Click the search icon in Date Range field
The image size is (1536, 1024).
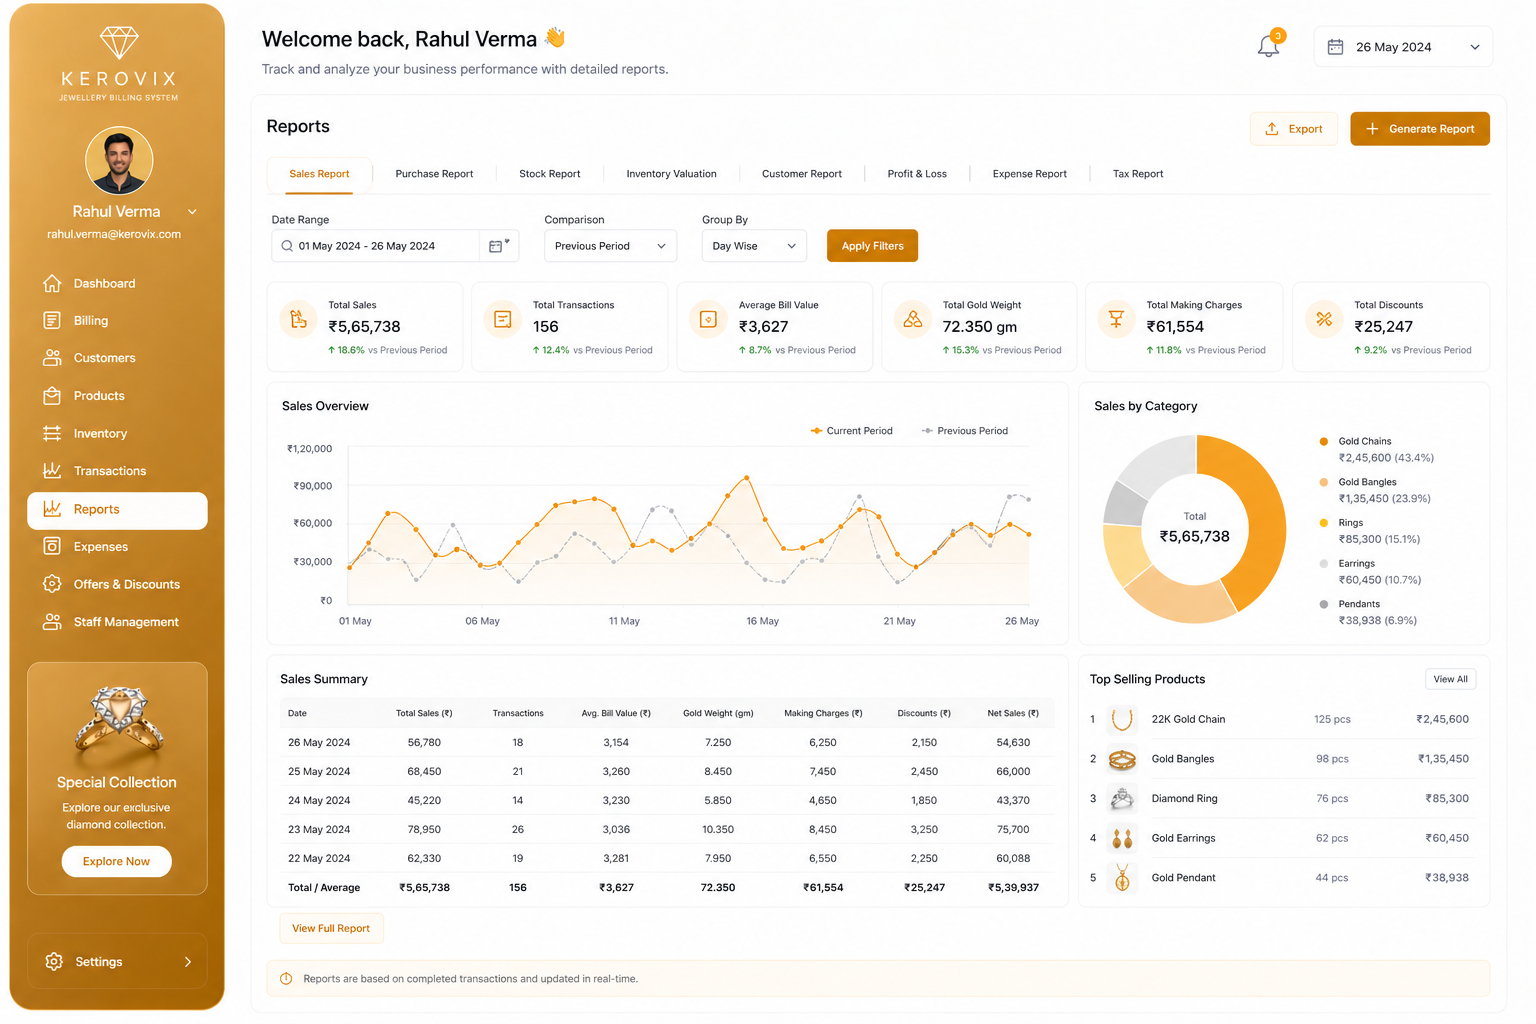pyautogui.click(x=287, y=246)
